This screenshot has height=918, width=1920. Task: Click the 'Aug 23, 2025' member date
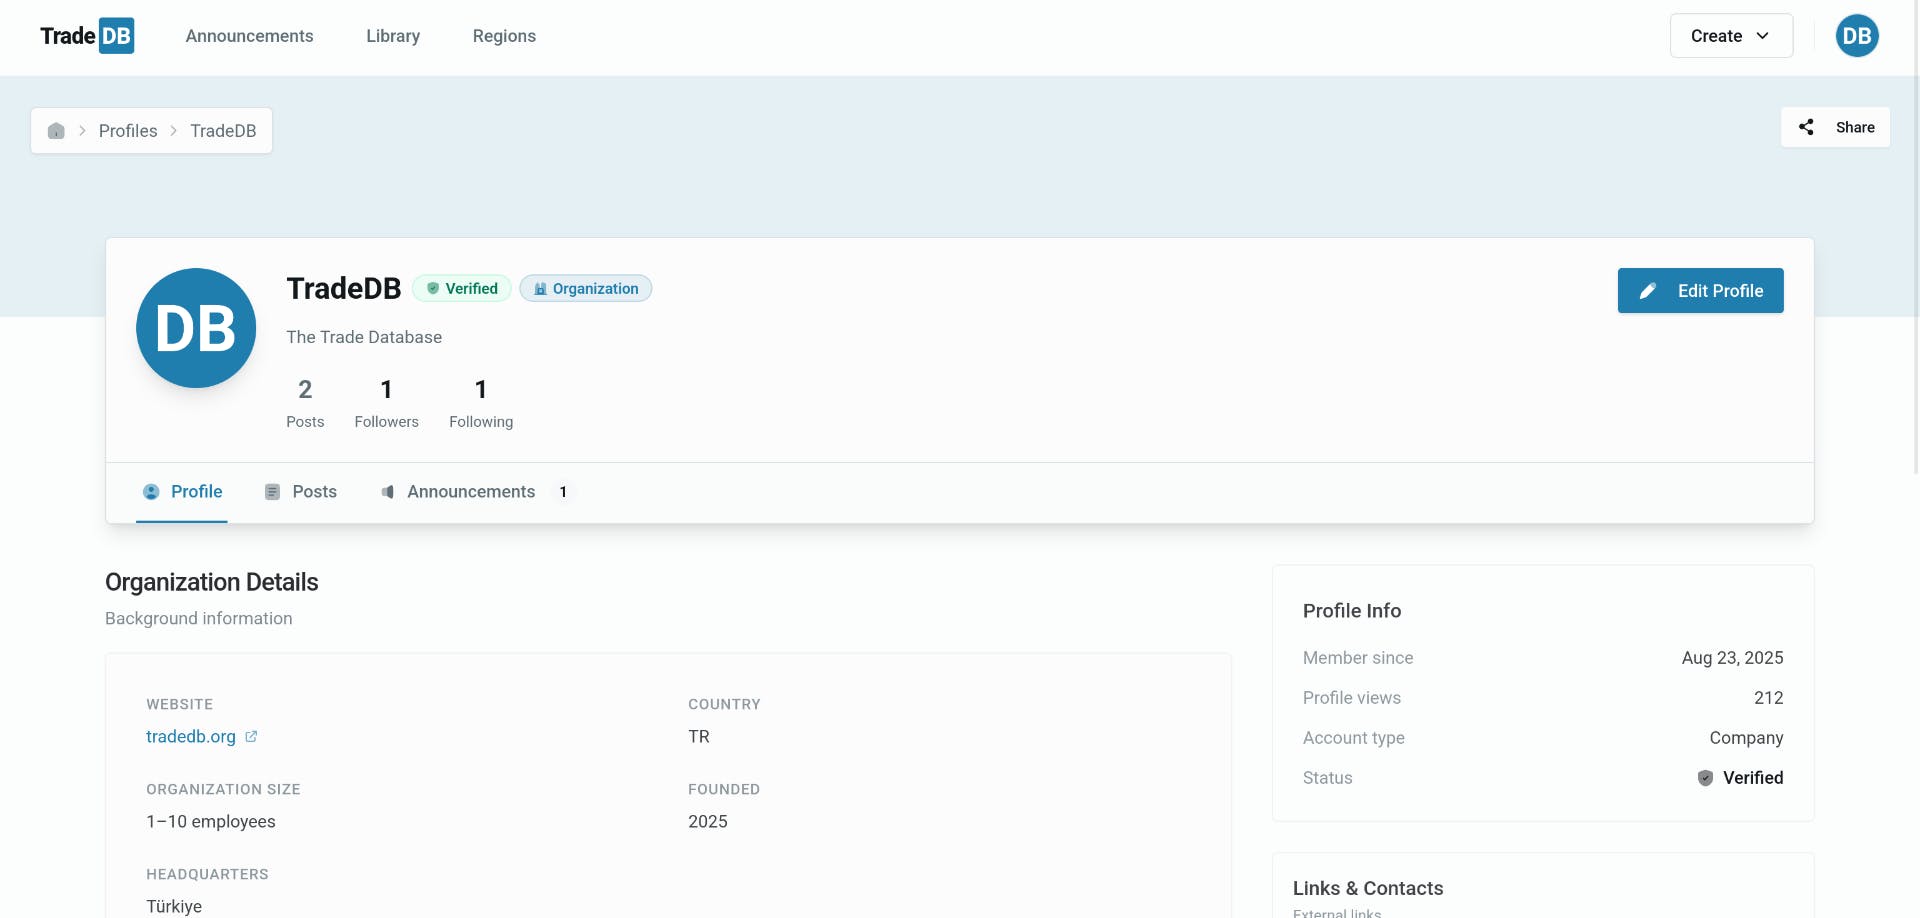1732,658
